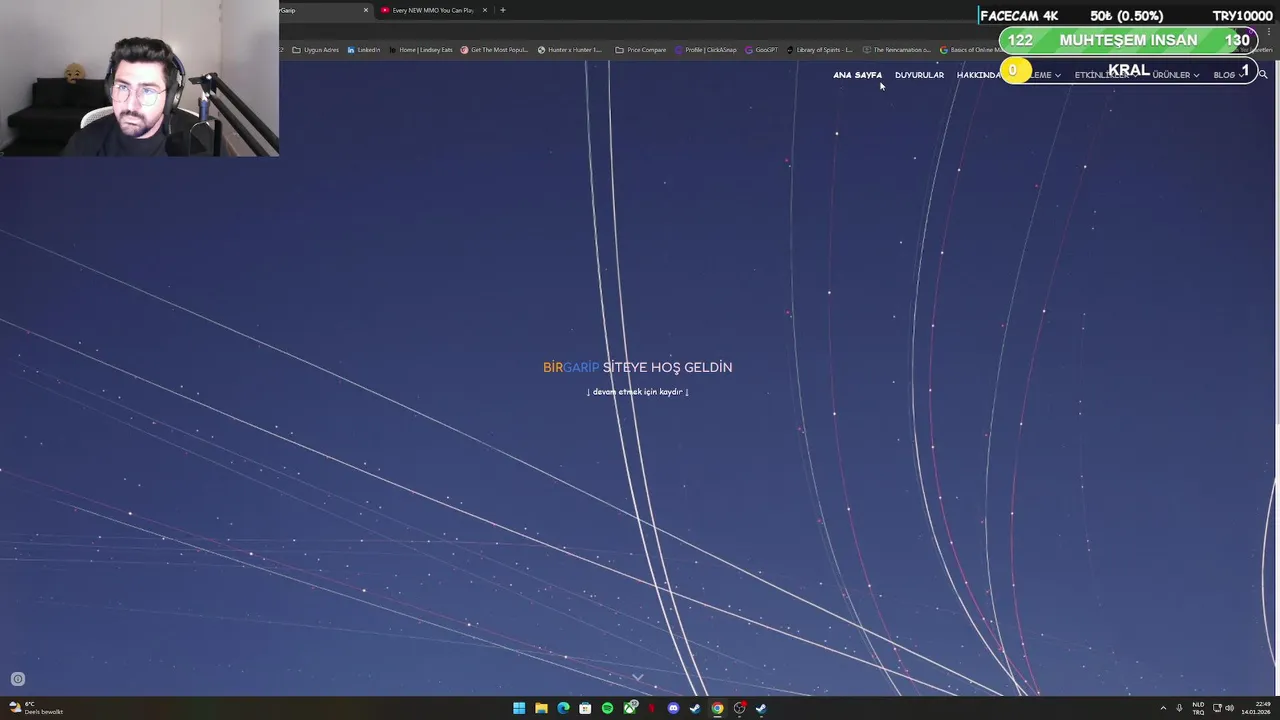
Task: Open the 'Library of Spirits' bookmark
Action: point(820,50)
